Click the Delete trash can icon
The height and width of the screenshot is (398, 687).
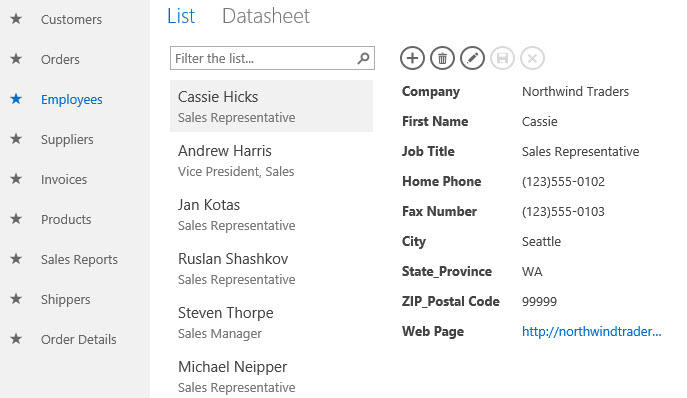pos(443,58)
